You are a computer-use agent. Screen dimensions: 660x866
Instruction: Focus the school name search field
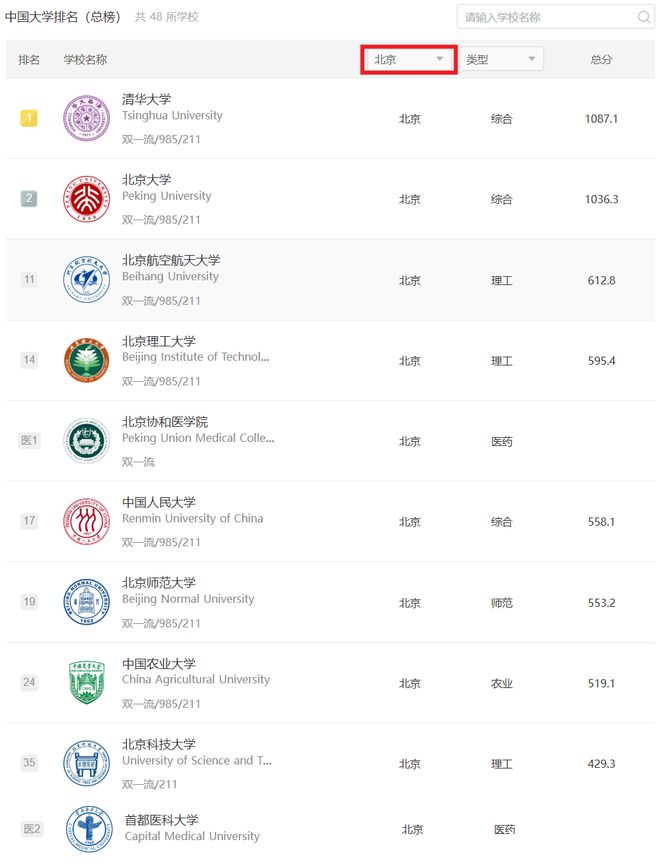[555, 17]
